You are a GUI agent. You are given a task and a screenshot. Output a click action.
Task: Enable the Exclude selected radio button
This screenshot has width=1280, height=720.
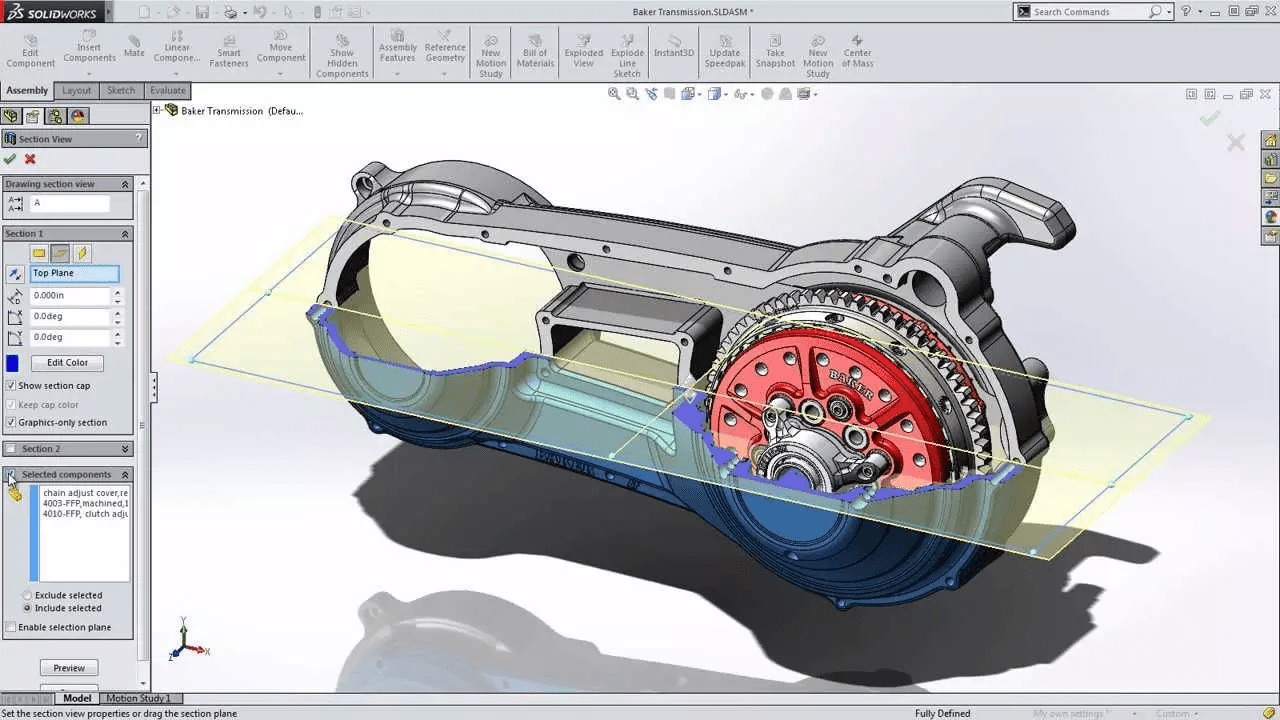[27, 595]
